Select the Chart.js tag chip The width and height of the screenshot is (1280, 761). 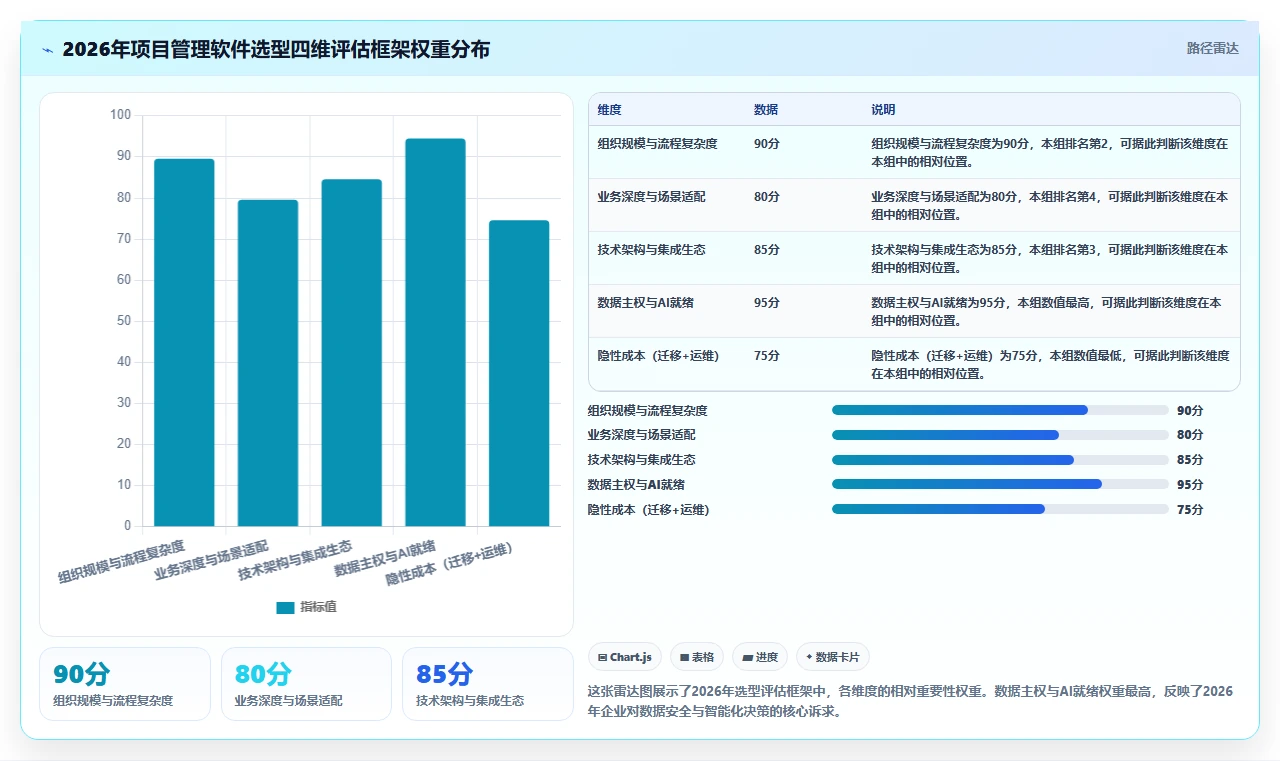click(x=625, y=657)
